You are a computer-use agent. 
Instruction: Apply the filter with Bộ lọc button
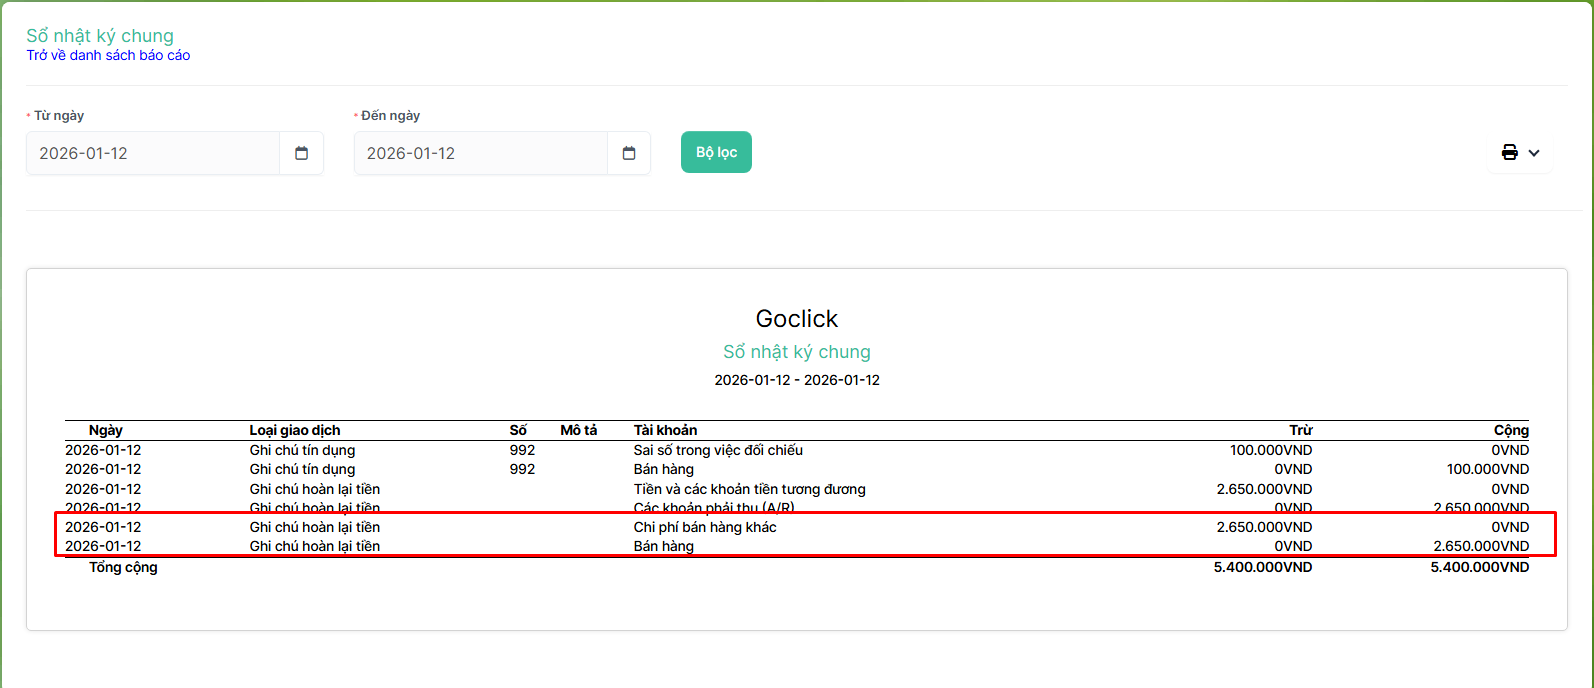click(x=716, y=152)
